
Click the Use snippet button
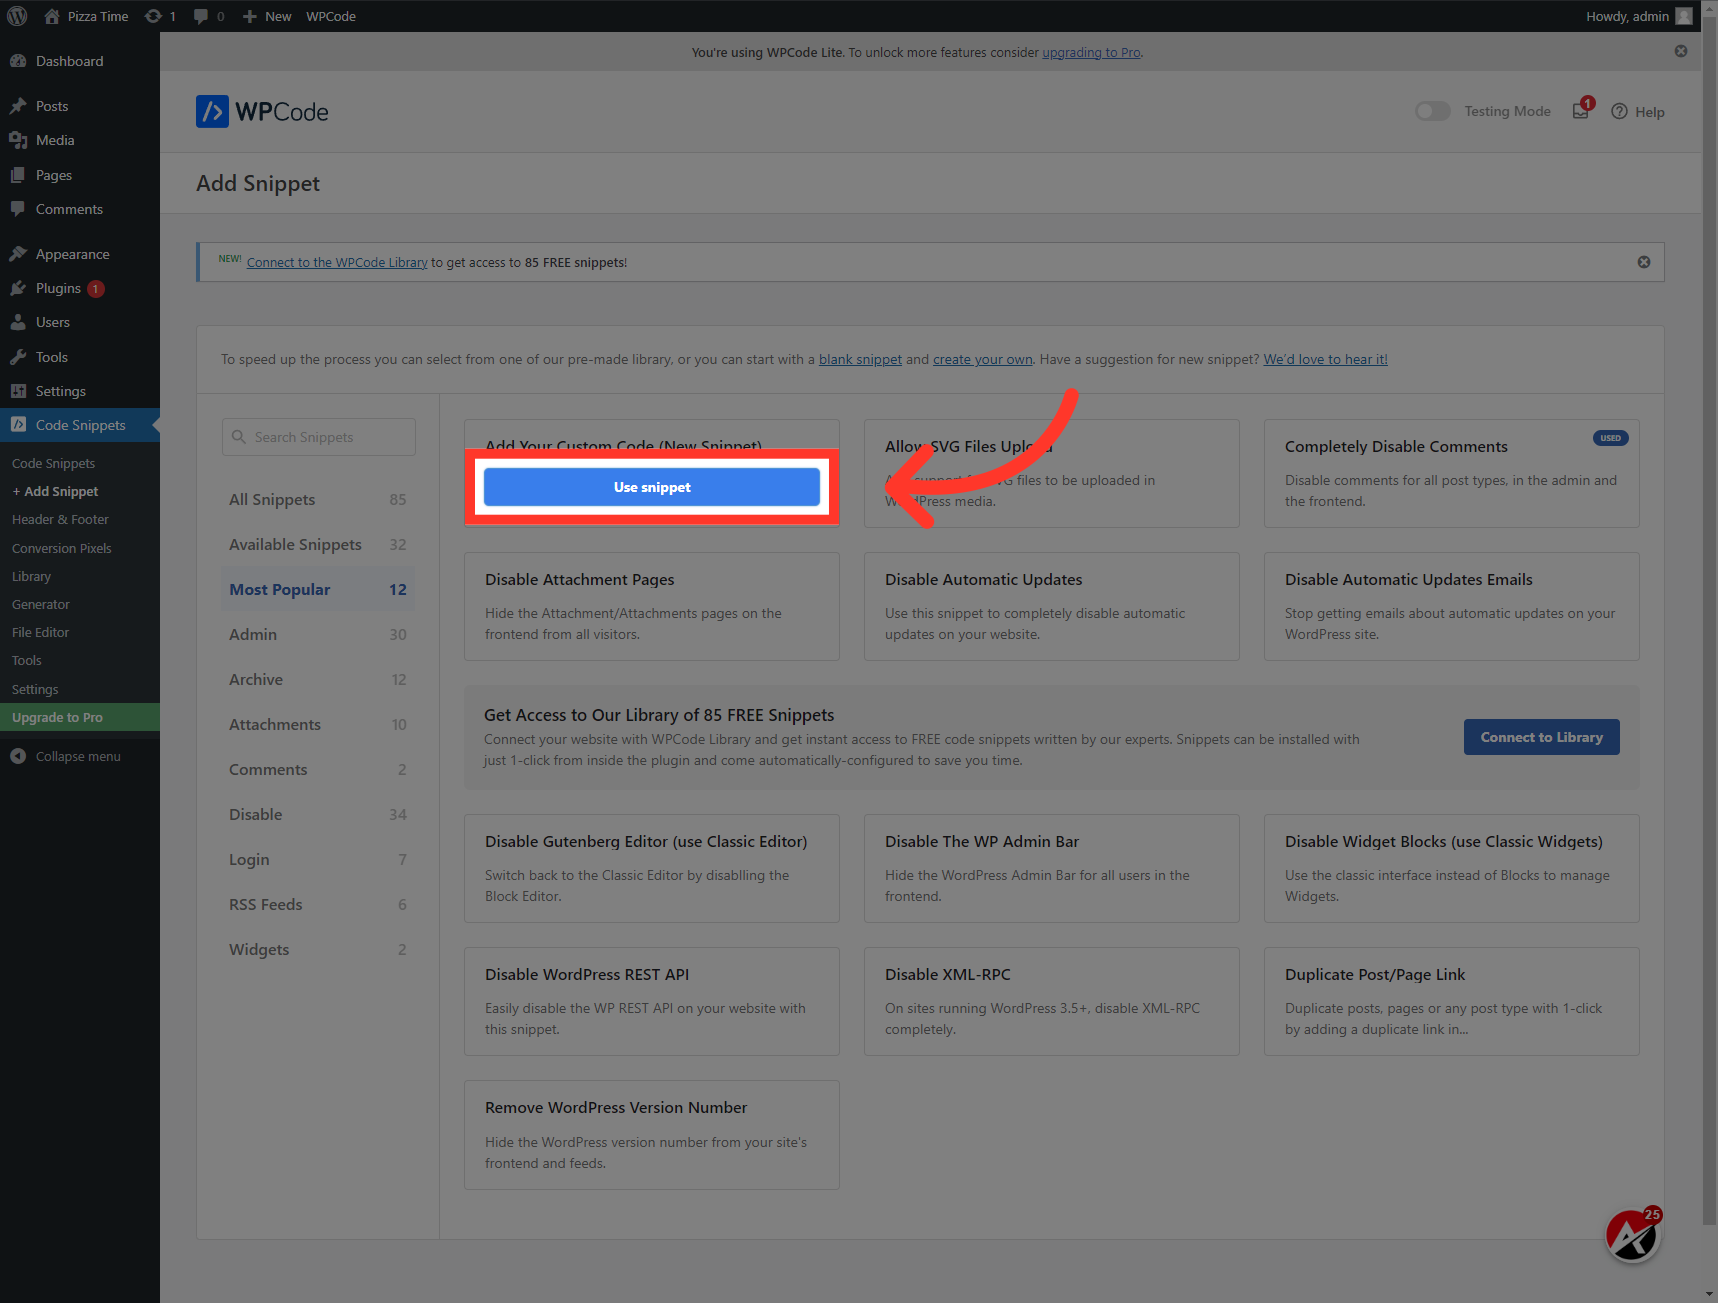(x=651, y=487)
